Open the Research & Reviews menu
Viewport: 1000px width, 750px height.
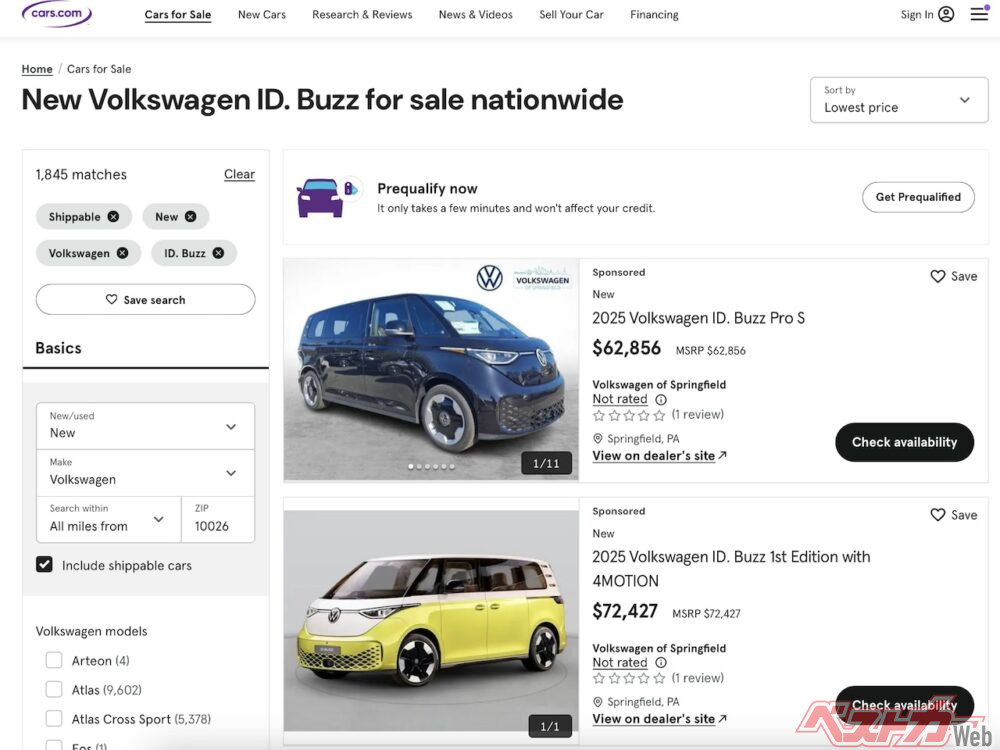click(362, 15)
